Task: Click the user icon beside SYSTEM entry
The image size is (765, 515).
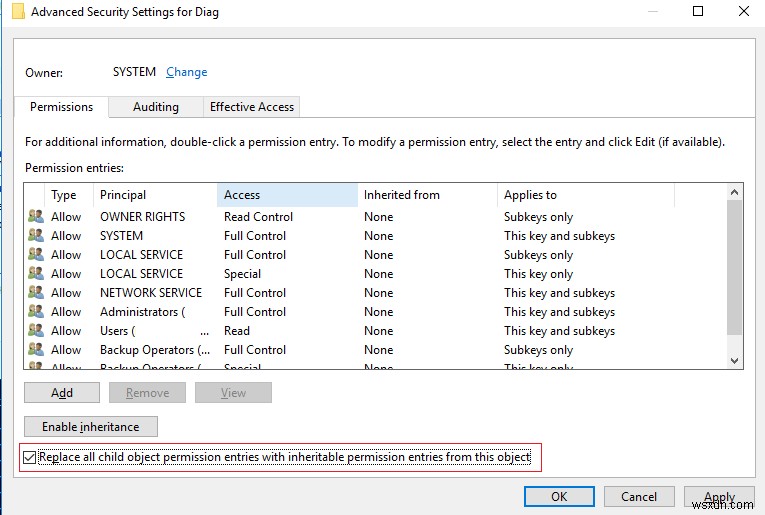Action: click(x=36, y=236)
